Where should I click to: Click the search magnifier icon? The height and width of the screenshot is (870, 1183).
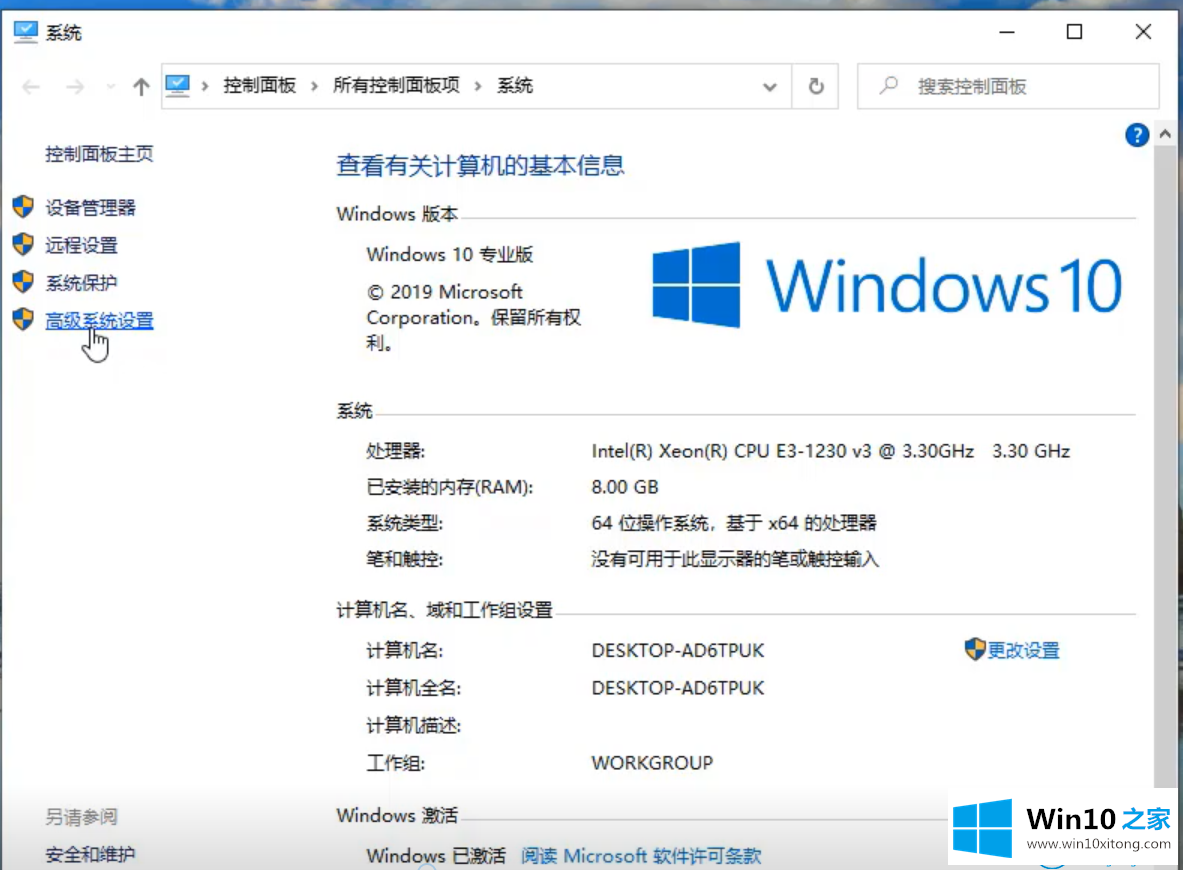(889, 85)
